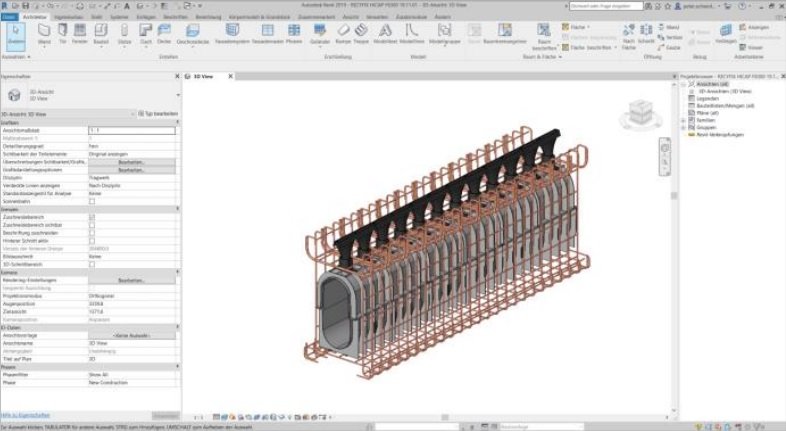The image size is (786, 431).
Task: Click the ViewCube in the 3D view
Action: (640, 114)
